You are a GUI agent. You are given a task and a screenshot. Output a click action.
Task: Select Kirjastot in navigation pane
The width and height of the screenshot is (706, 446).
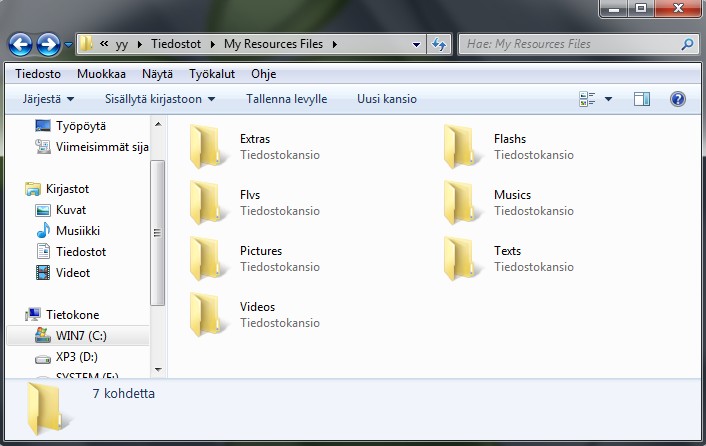pyautogui.click(x=67, y=189)
